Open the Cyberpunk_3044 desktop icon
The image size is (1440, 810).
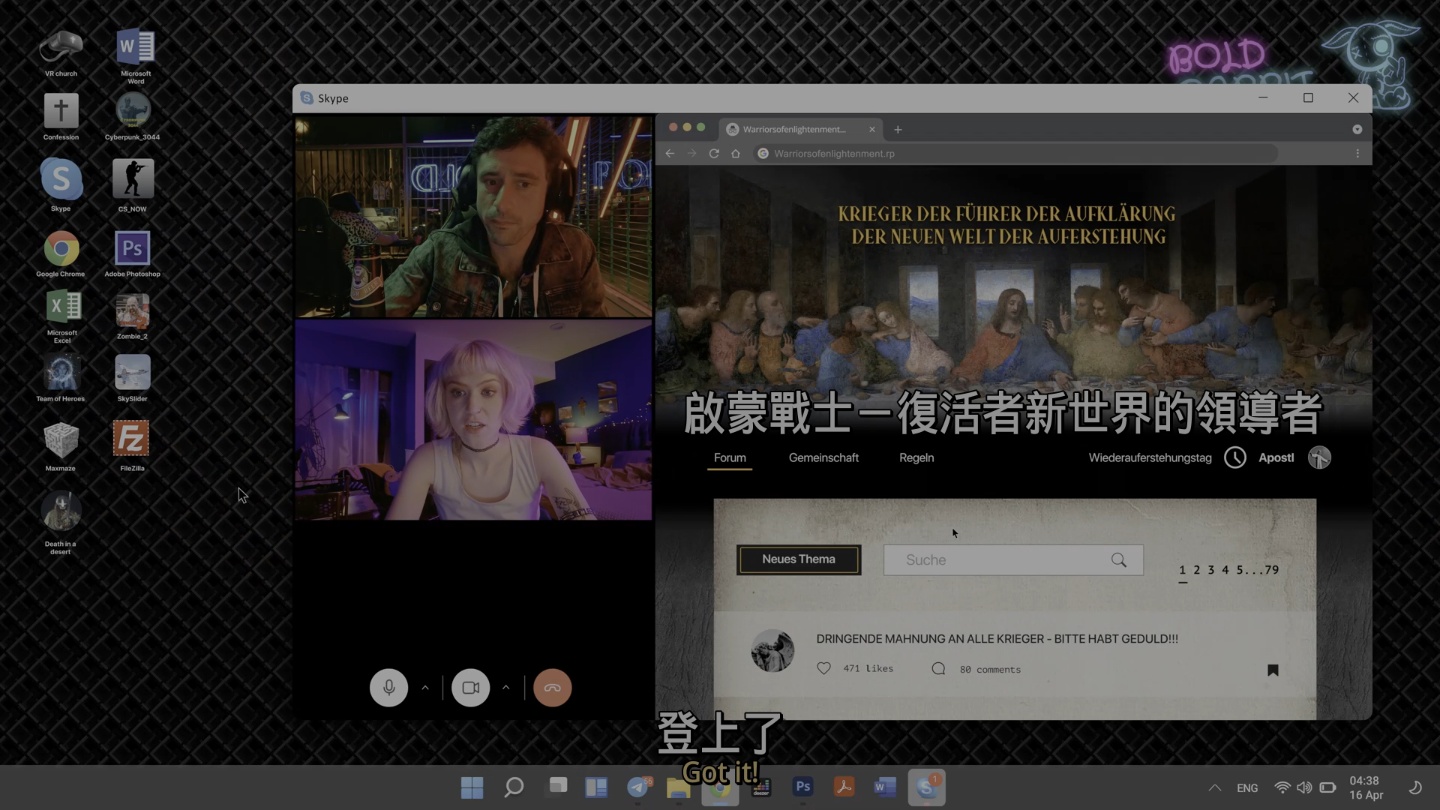pos(132,117)
